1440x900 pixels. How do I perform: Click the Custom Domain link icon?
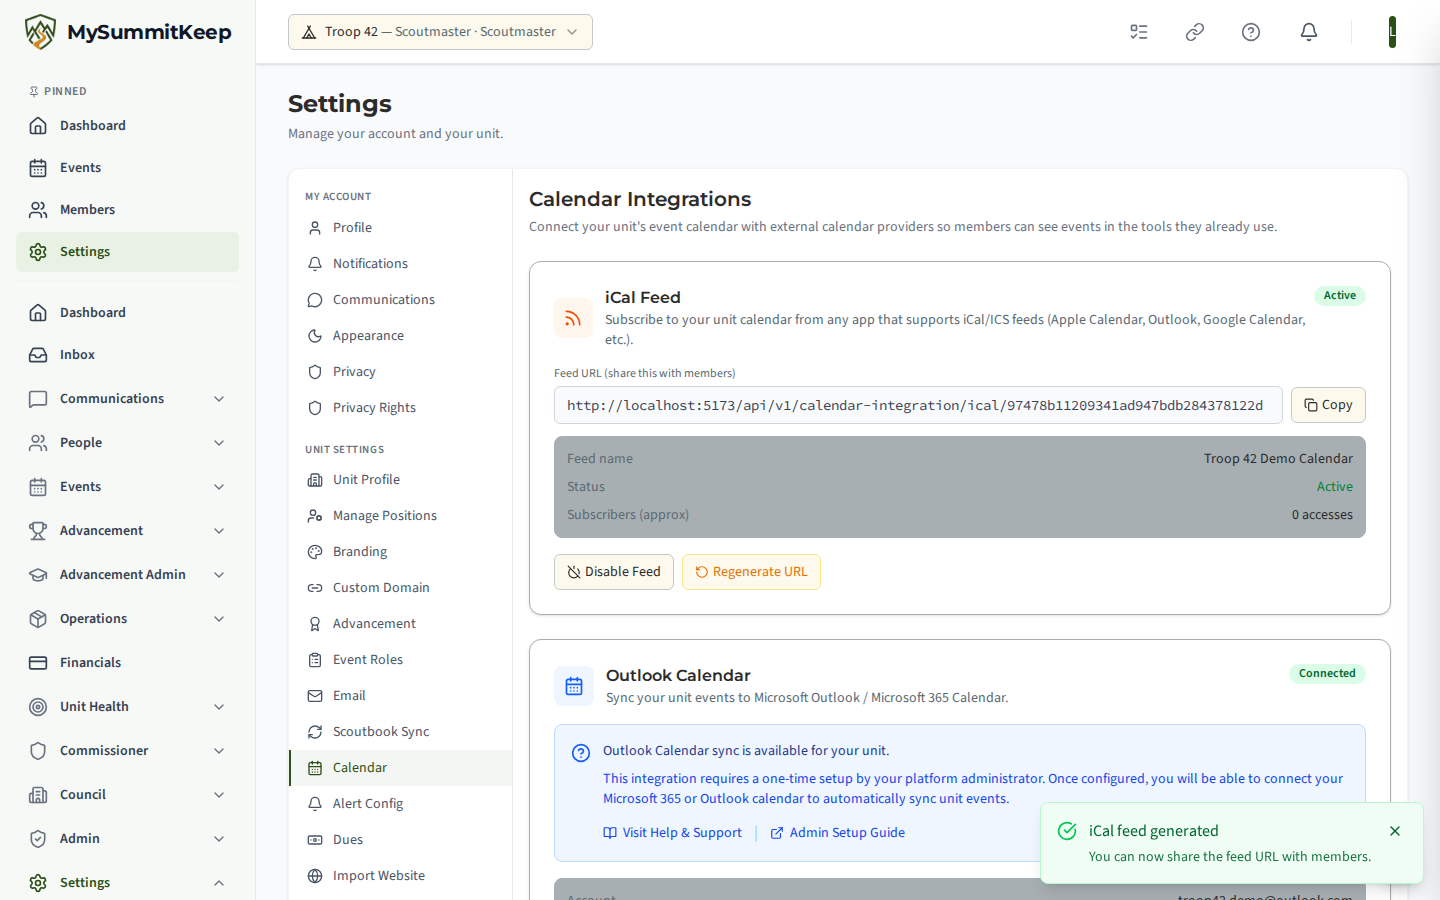pos(315,588)
